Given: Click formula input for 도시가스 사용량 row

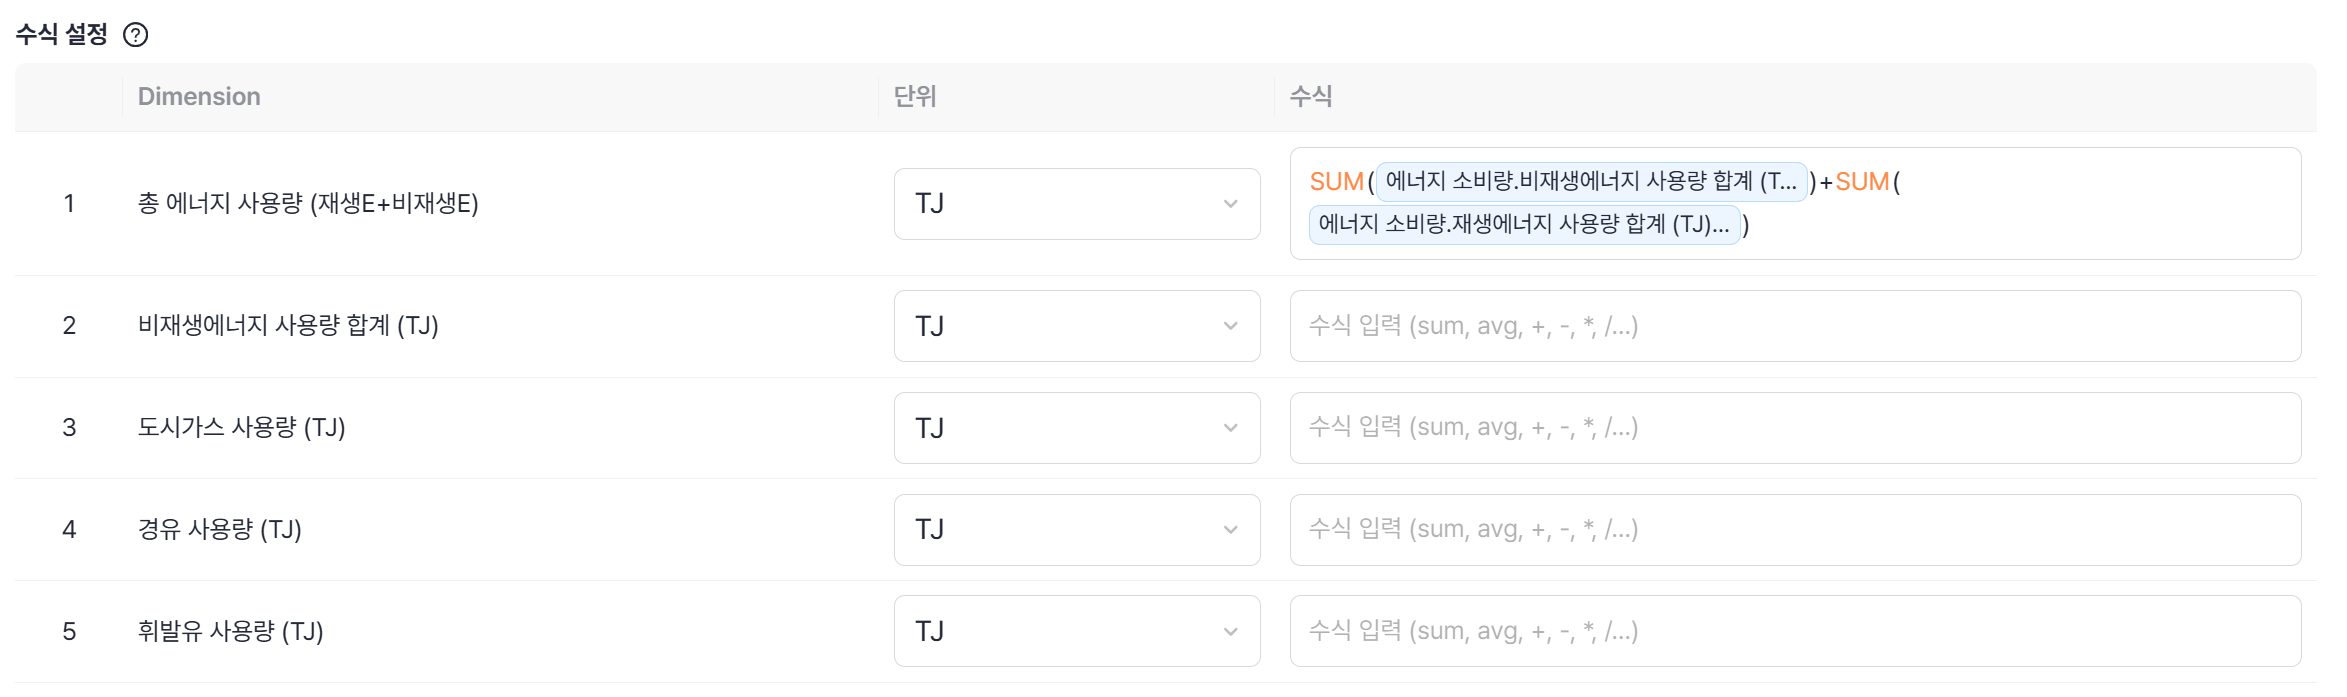Looking at the screenshot, I should coord(1794,428).
